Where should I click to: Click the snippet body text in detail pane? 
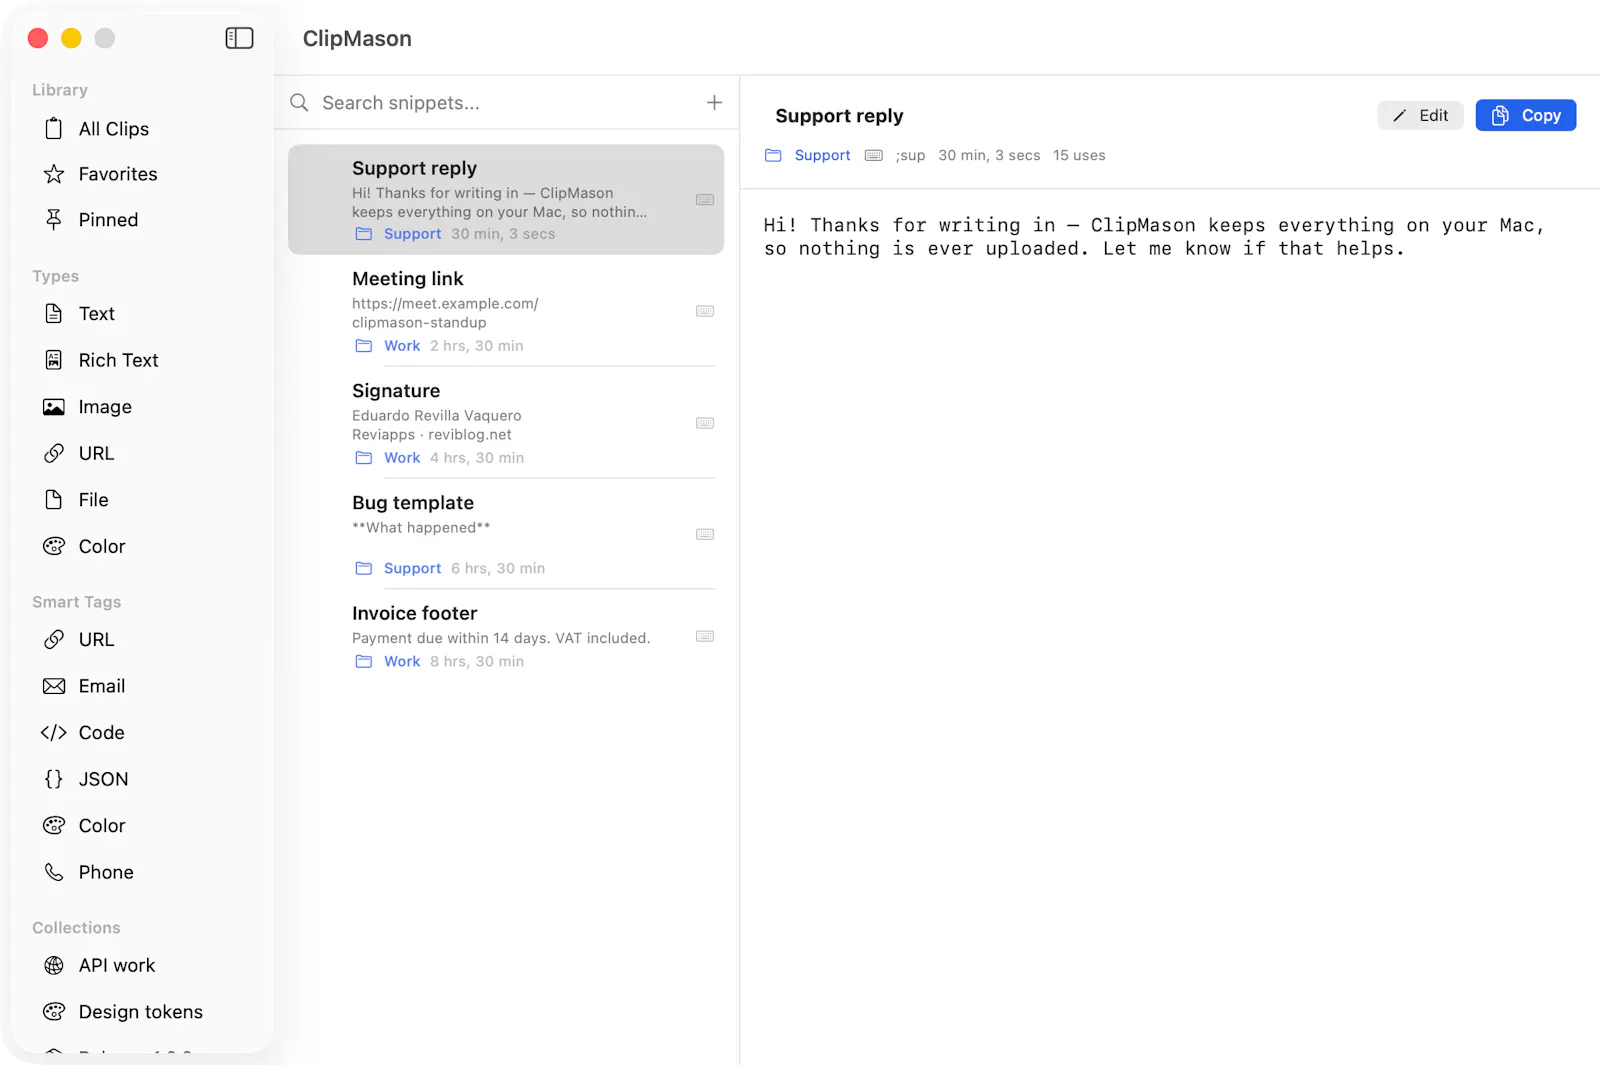[x=1154, y=237]
